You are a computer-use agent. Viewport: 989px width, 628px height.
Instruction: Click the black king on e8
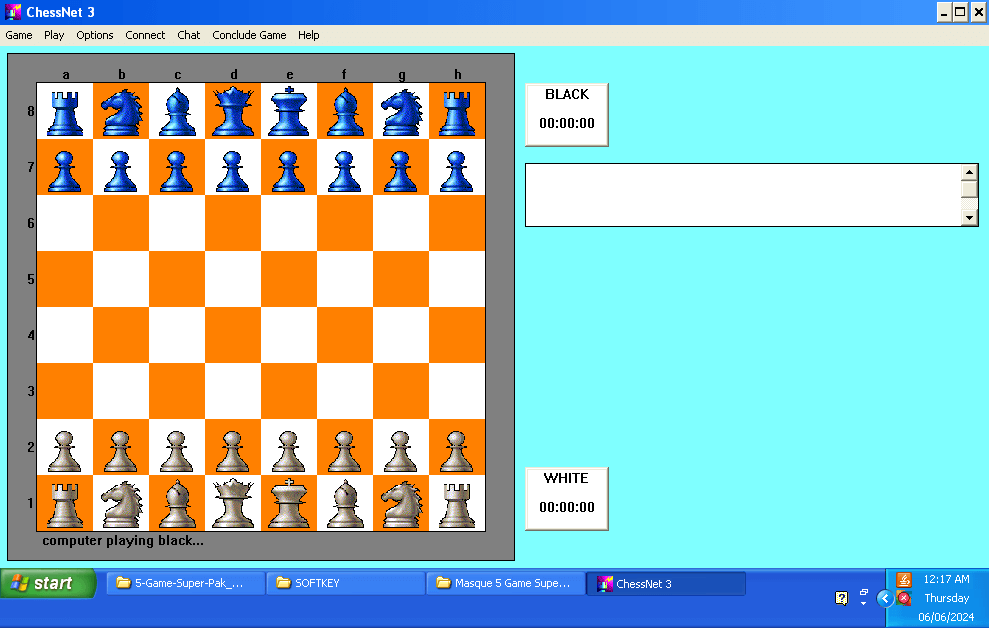tap(289, 111)
